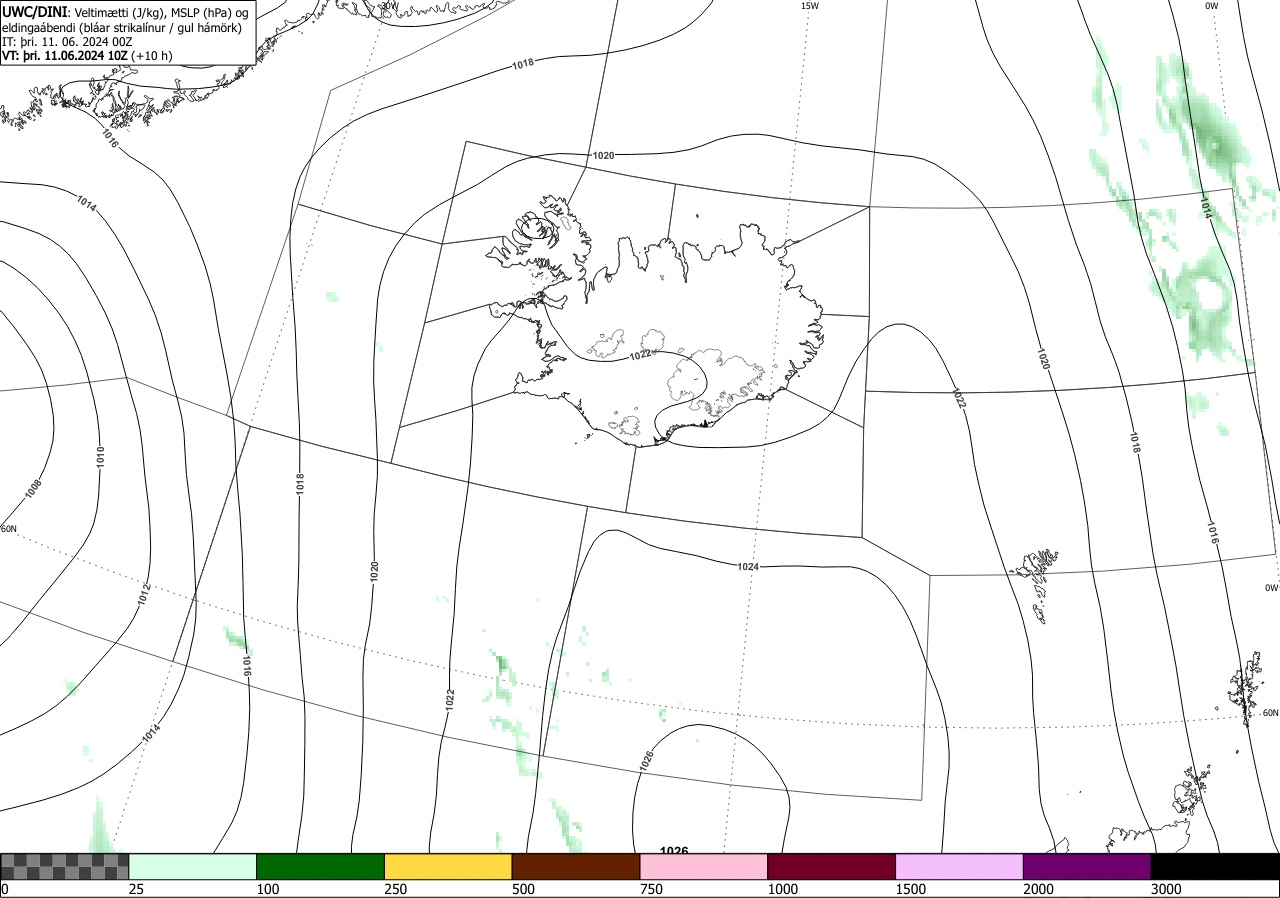Click the legend value "750"
This screenshot has width=1280, height=898.
pyautogui.click(x=651, y=889)
